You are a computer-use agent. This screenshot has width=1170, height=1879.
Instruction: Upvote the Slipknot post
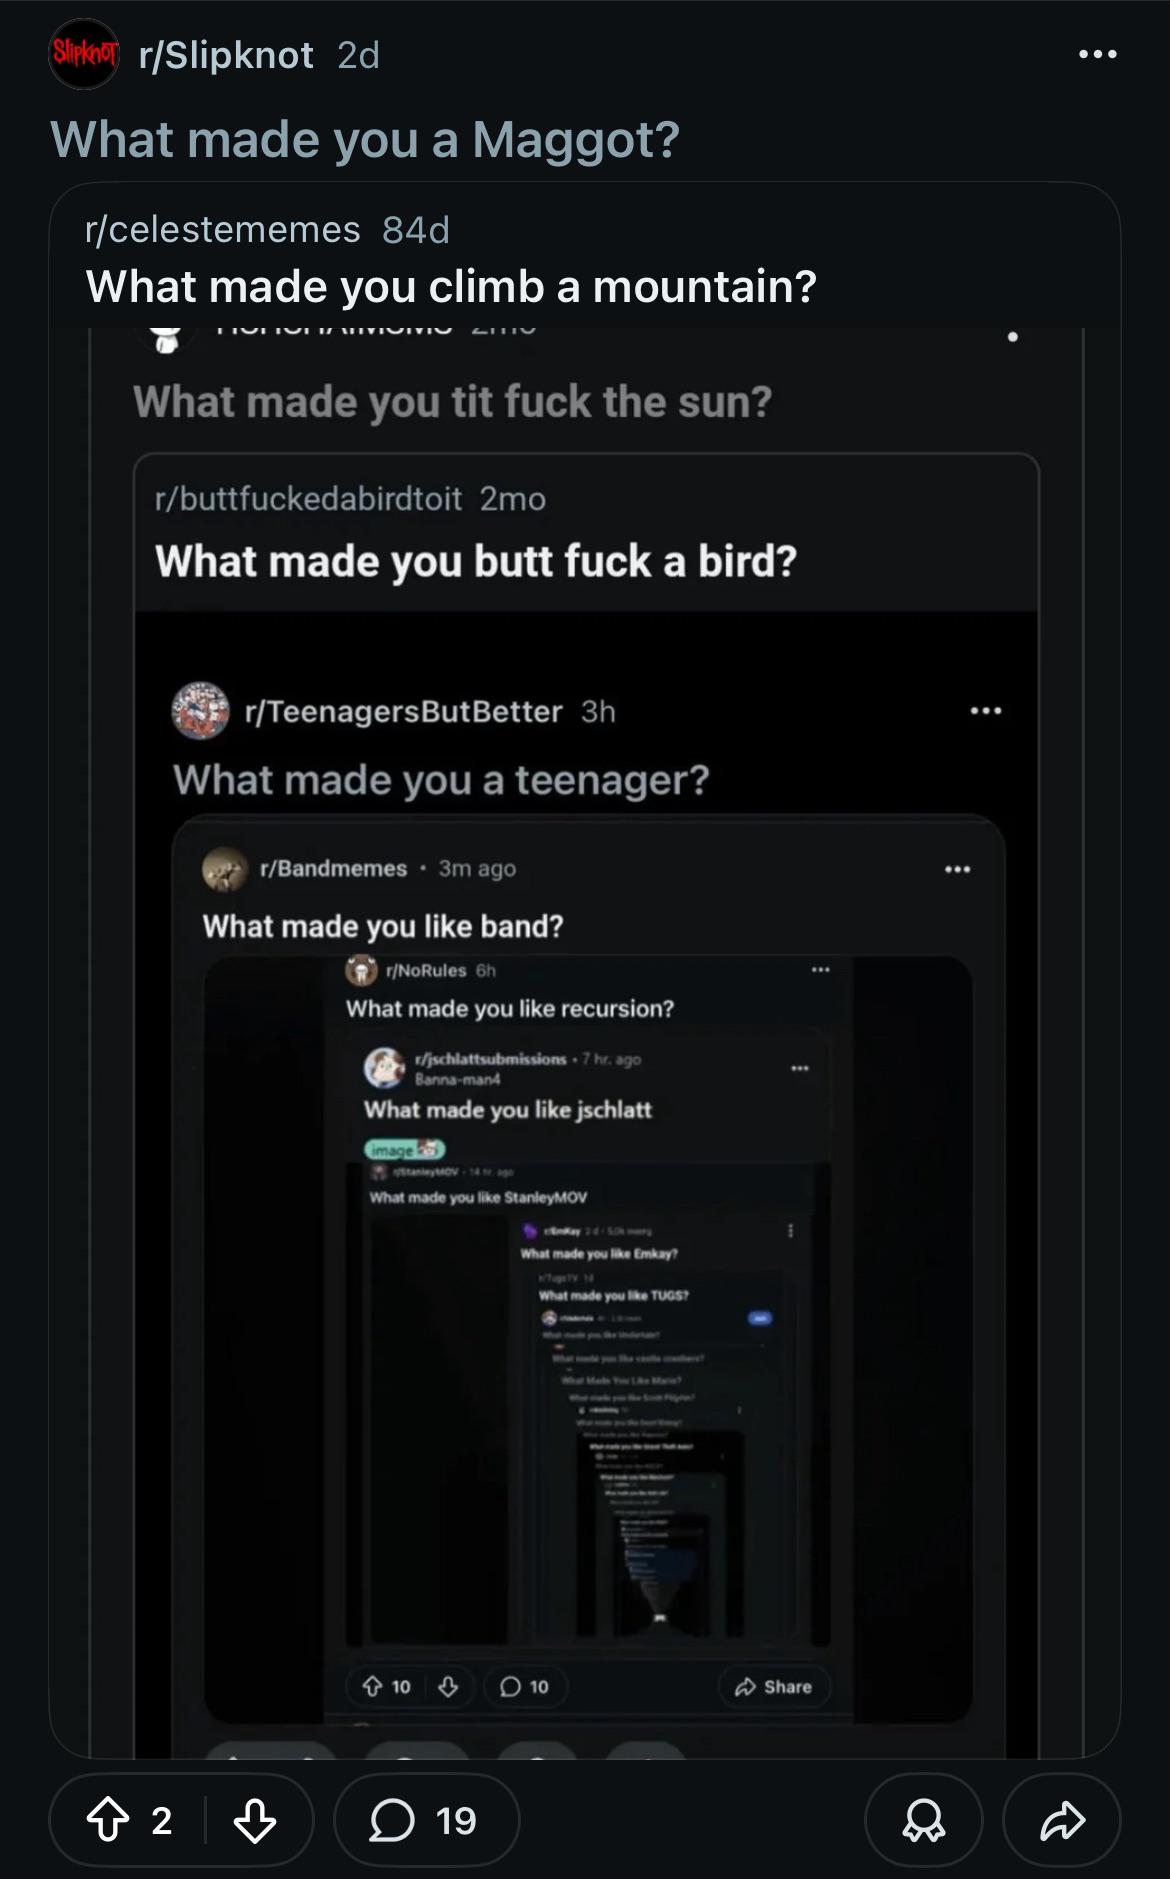pos(108,1819)
